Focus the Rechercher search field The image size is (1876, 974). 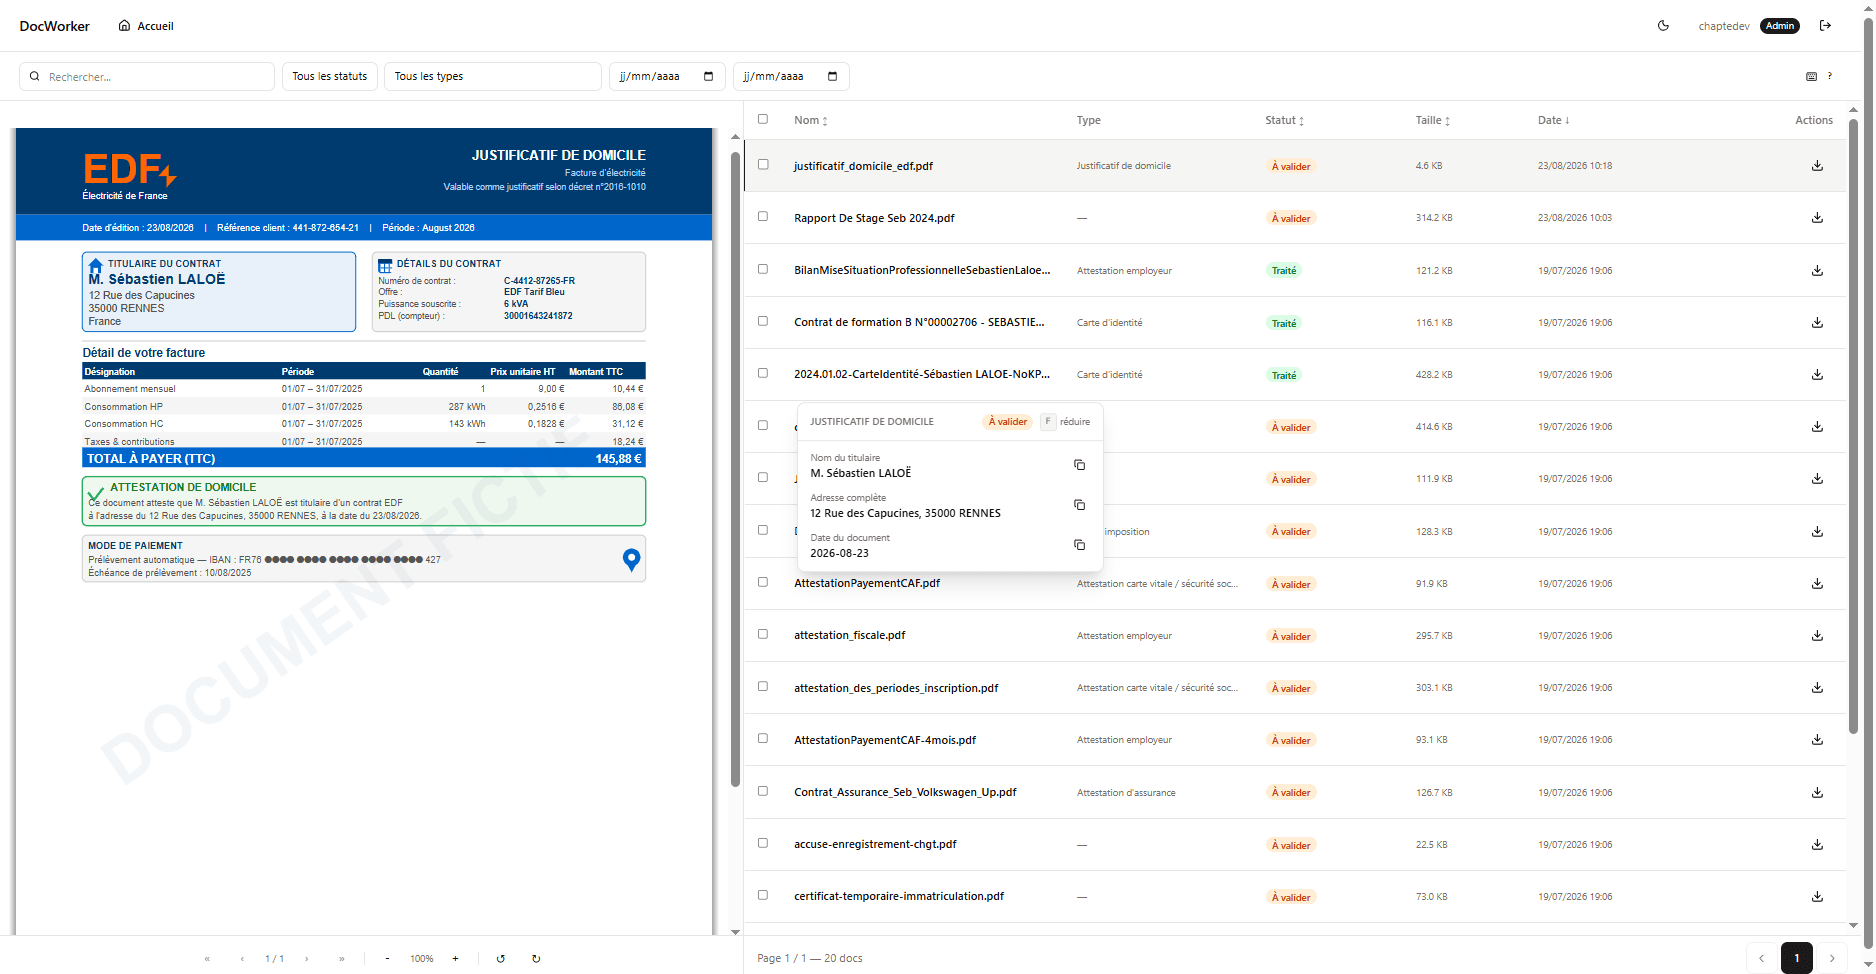[147, 76]
